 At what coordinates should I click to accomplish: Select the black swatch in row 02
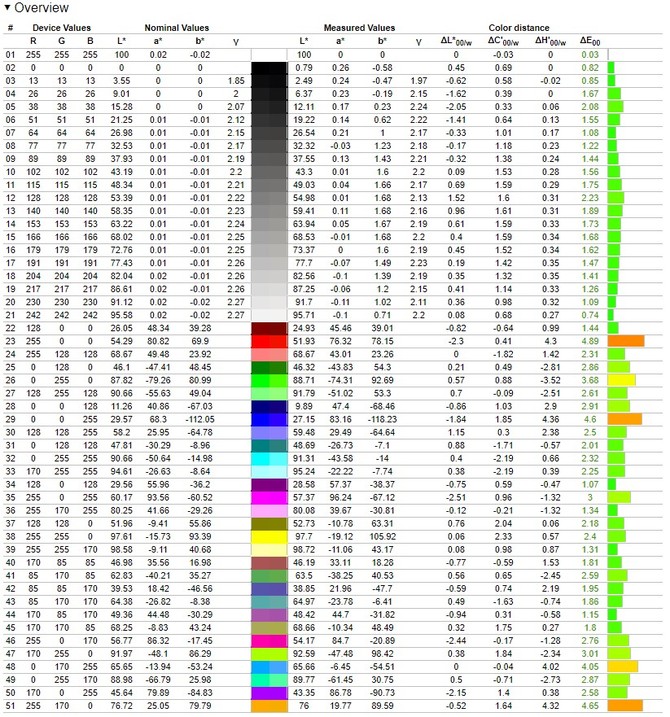269,68
